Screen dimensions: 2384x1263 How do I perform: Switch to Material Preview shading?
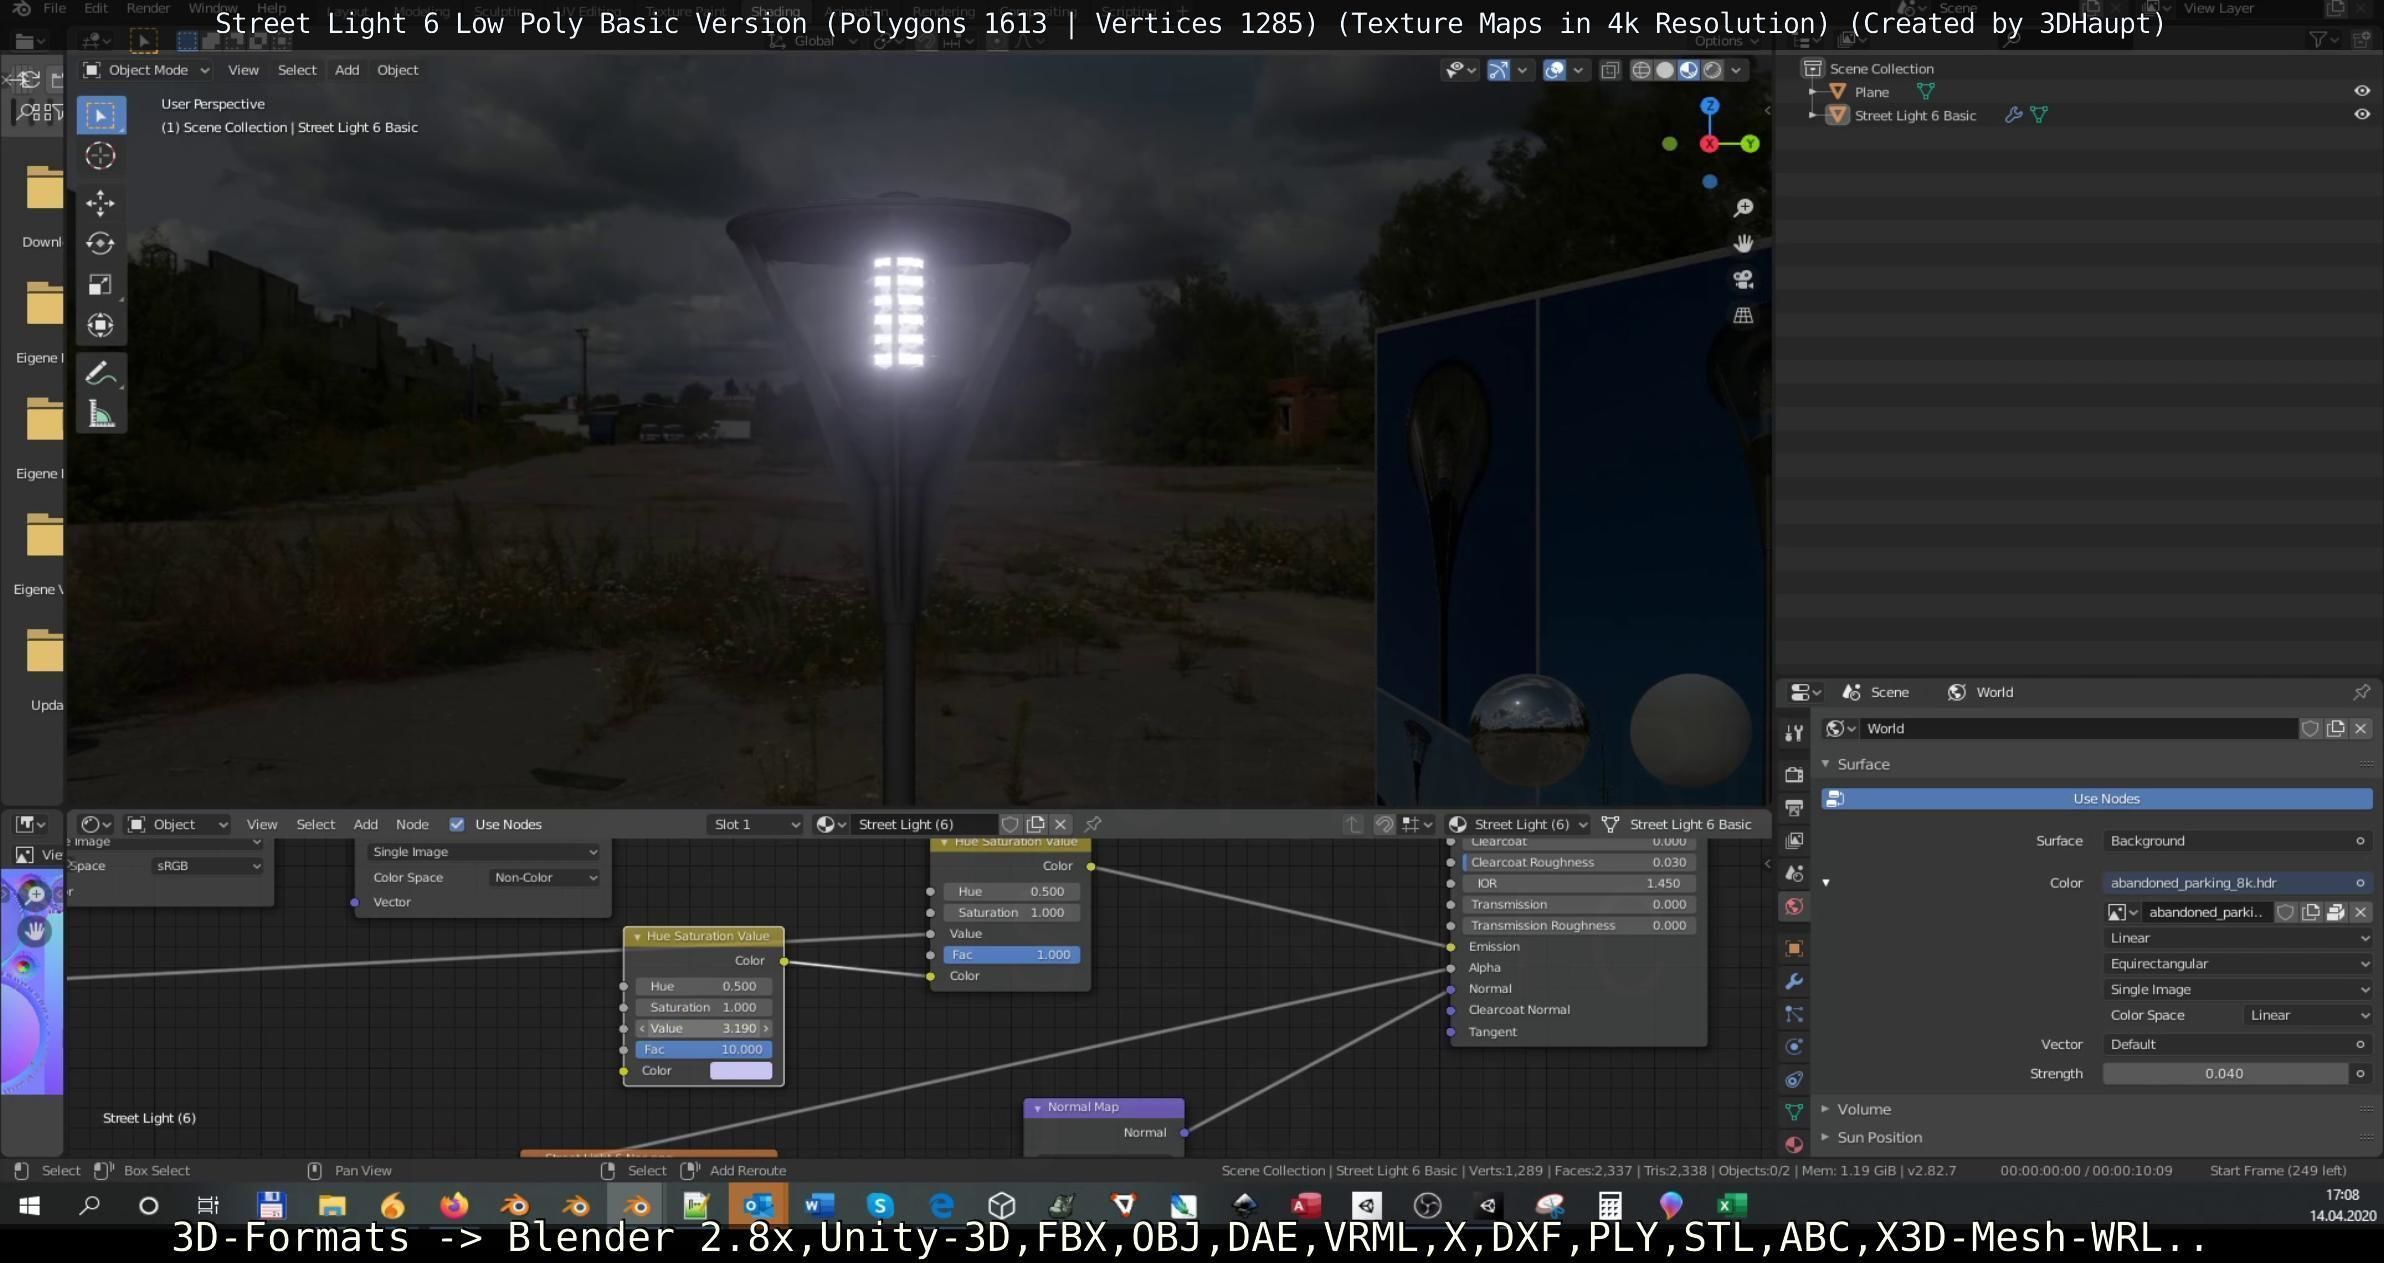[x=1689, y=70]
